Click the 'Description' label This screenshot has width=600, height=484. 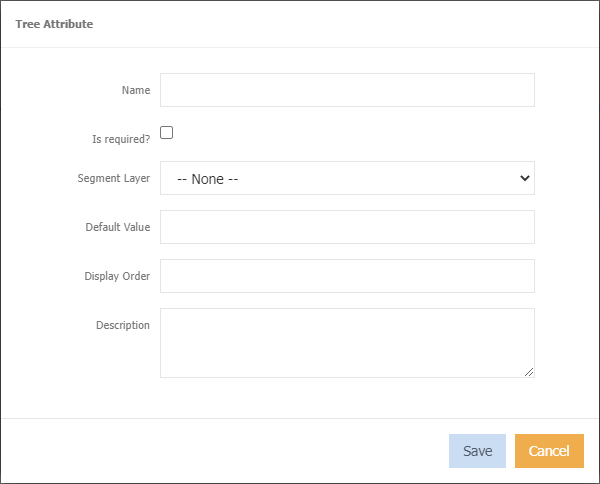tap(123, 325)
